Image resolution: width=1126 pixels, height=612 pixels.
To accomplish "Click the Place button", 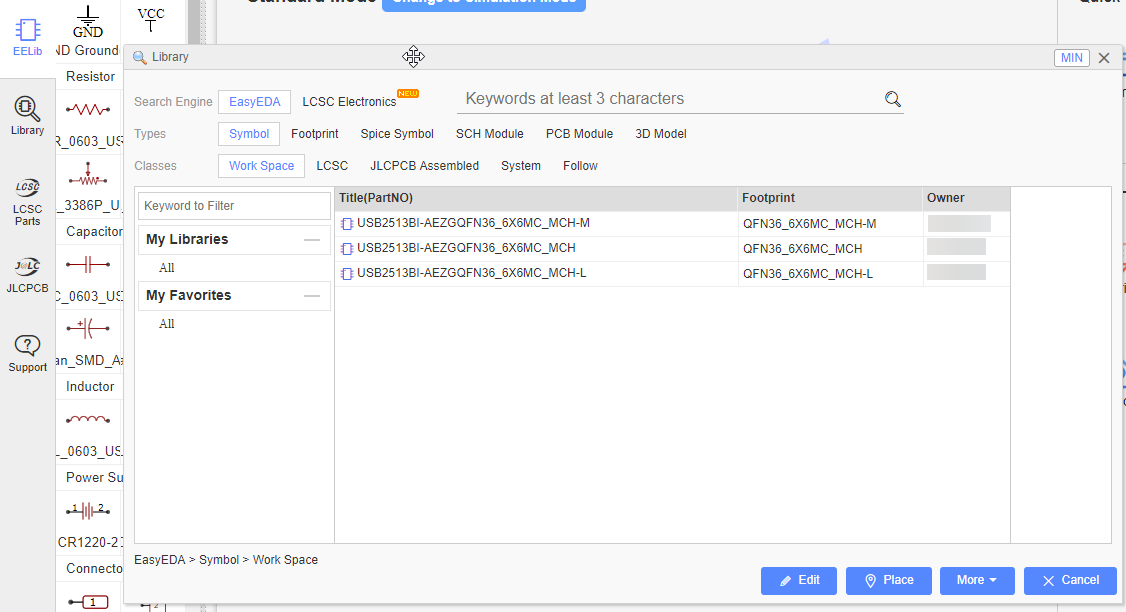I will 888,580.
